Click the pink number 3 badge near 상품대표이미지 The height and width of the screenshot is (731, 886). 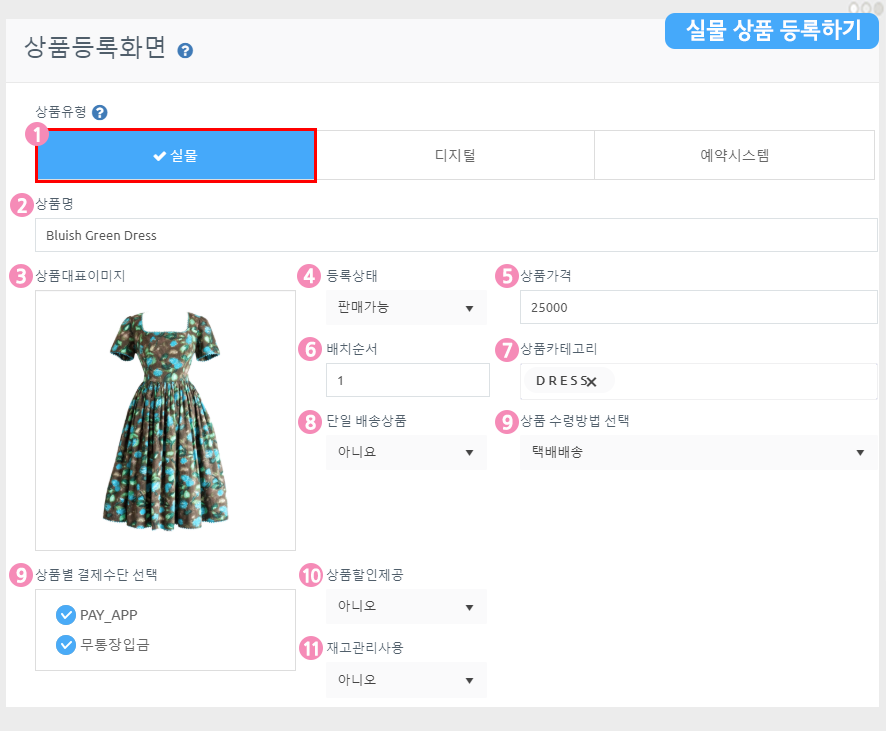click(x=20, y=276)
